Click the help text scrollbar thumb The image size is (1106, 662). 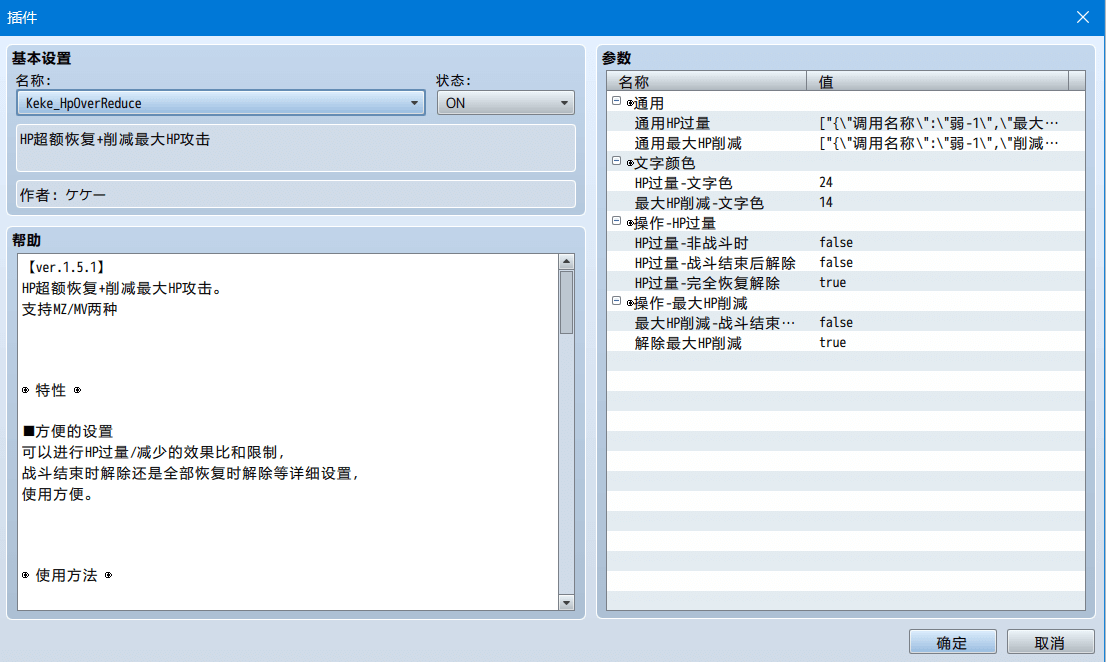[x=566, y=302]
